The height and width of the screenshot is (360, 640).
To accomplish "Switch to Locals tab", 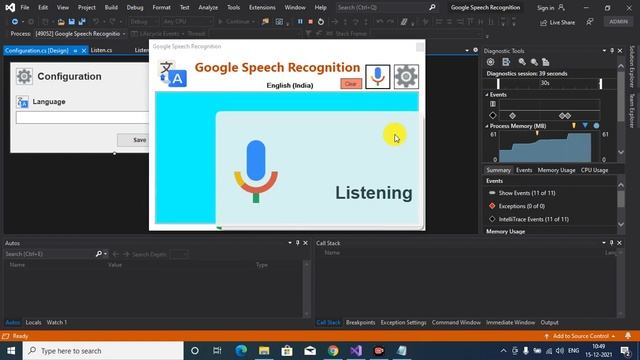I will (x=33, y=322).
